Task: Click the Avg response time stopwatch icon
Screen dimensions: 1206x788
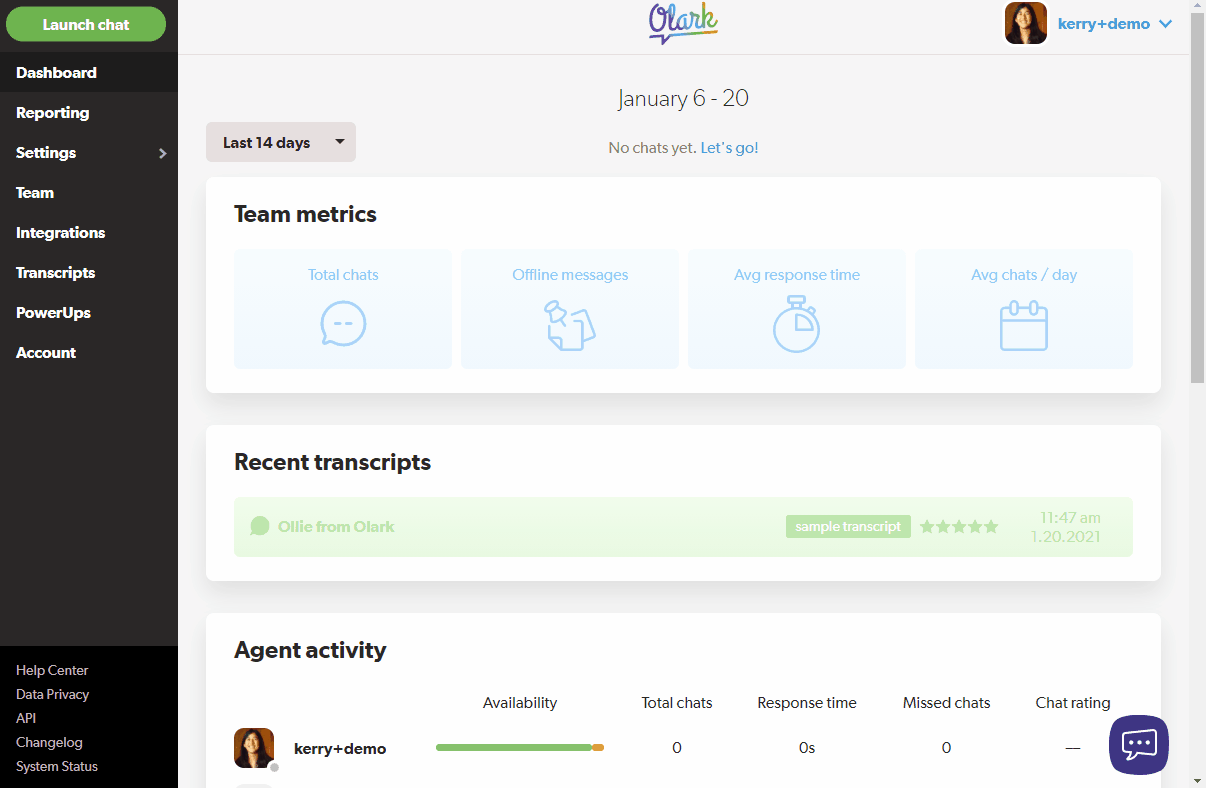Action: 796,324
